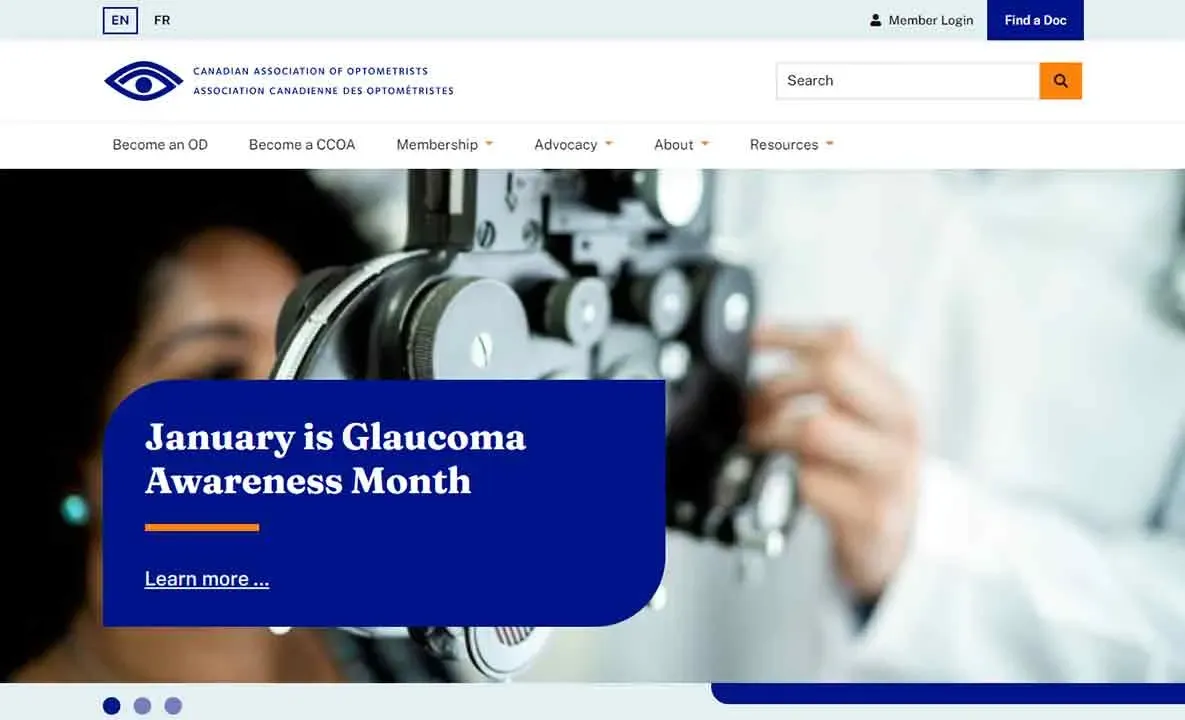Switch language to FR

(x=162, y=20)
